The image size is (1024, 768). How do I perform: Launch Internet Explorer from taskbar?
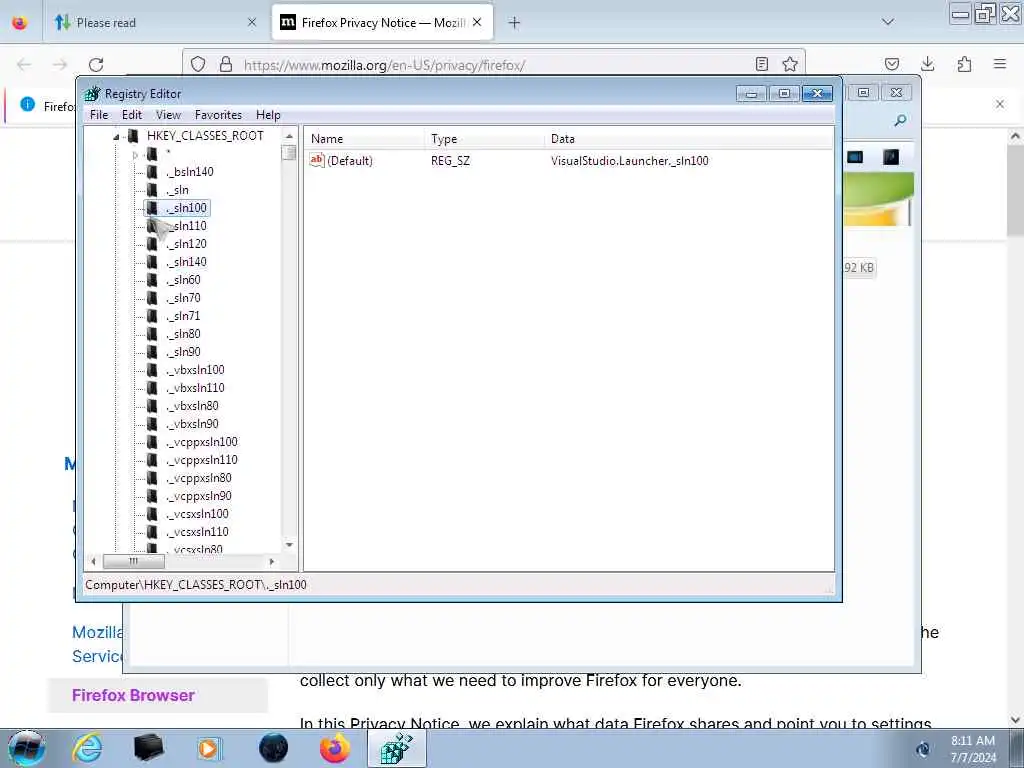point(87,748)
